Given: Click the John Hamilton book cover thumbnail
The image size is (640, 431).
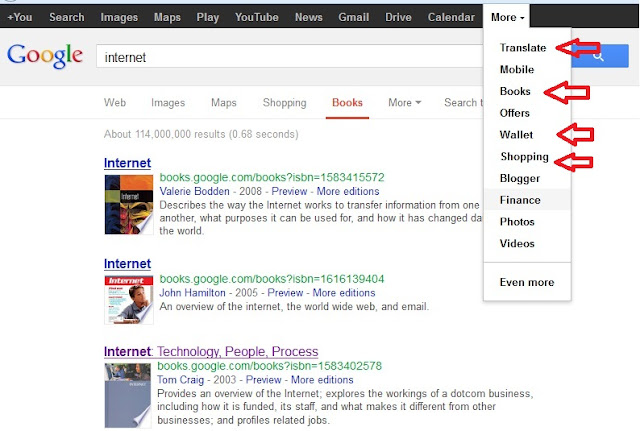Looking at the screenshot, I should [129, 300].
